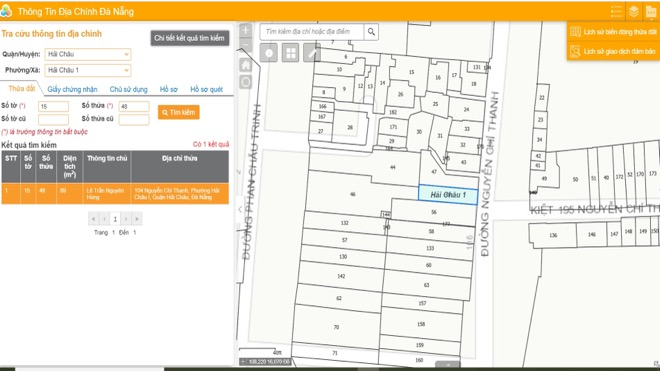
Task: Go to last results page
Action: coord(136,219)
